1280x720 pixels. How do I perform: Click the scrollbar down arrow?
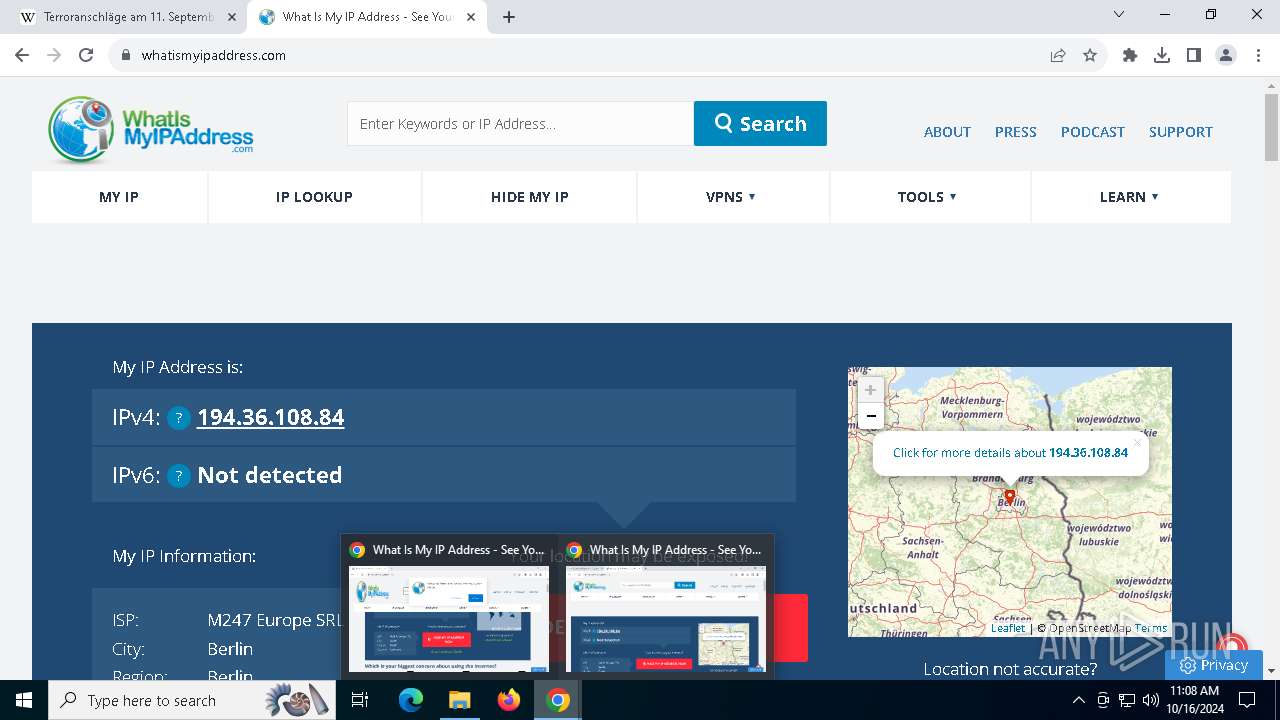[1271, 671]
